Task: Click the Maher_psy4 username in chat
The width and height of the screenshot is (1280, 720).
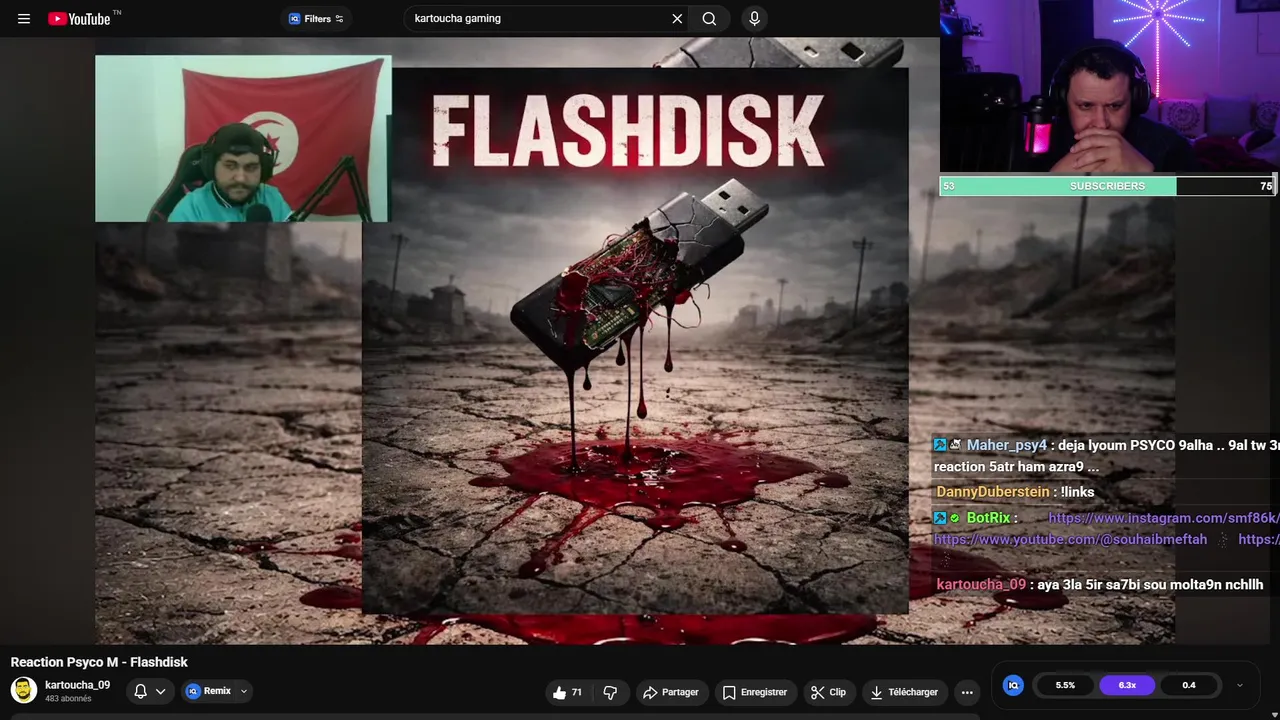Action: 1006,445
